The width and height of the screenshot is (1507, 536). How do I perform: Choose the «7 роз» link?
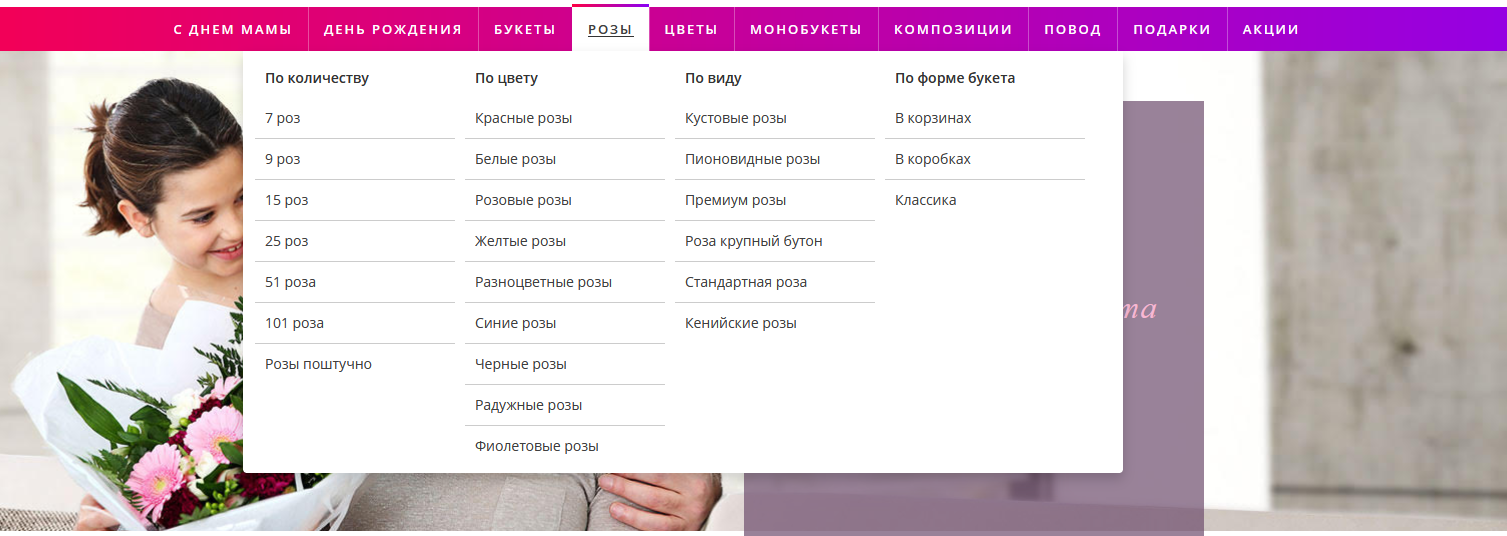click(283, 118)
